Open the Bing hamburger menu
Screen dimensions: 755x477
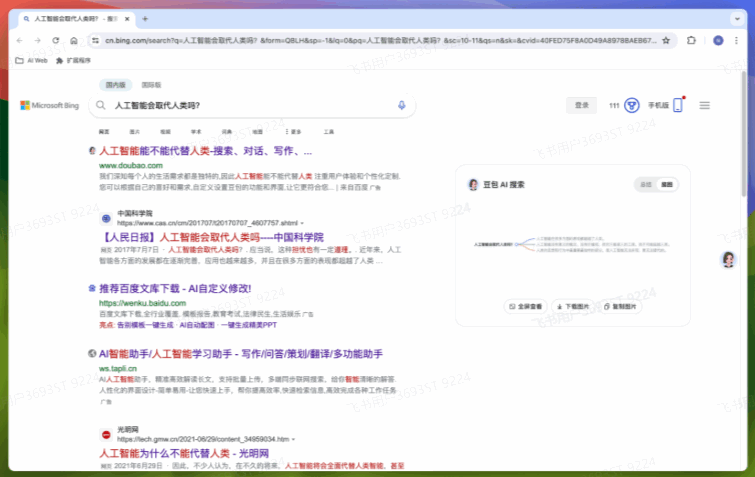[704, 105]
